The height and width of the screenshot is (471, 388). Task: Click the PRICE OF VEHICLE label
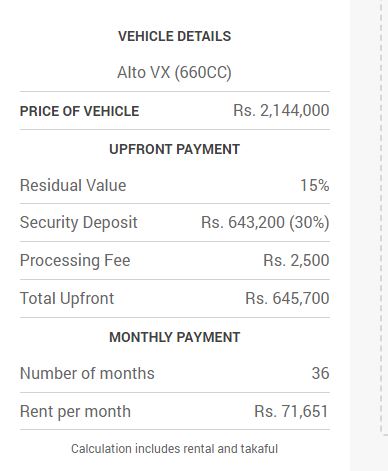point(79,111)
